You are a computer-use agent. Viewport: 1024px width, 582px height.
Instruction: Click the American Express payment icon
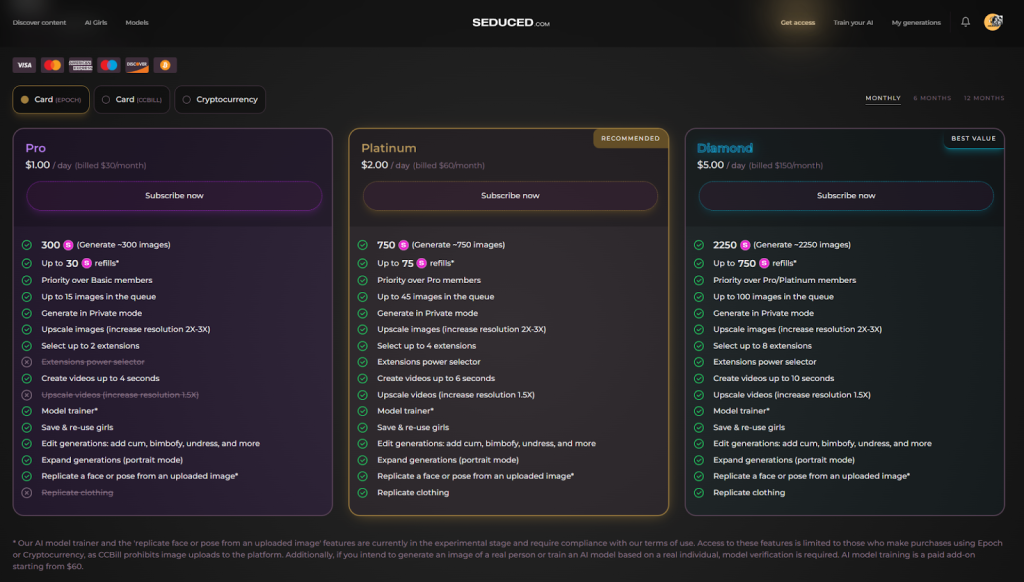coord(80,65)
